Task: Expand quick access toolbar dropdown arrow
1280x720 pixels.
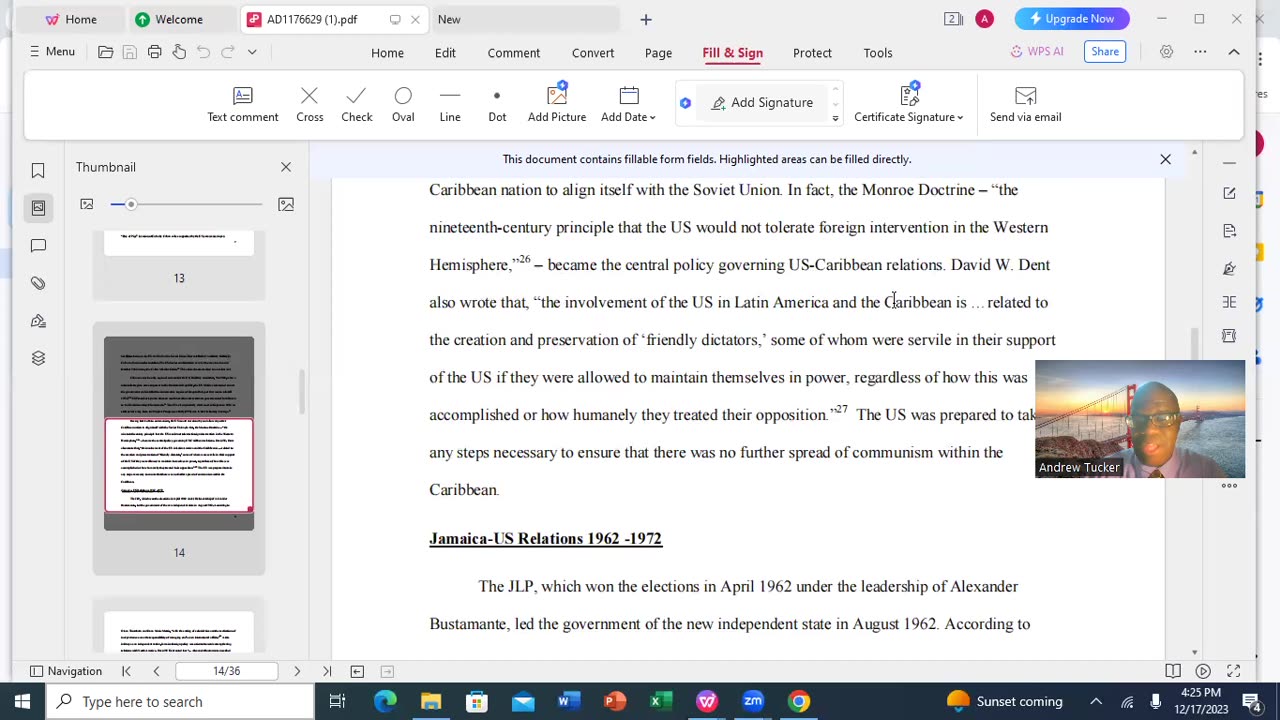Action: pyautogui.click(x=252, y=52)
